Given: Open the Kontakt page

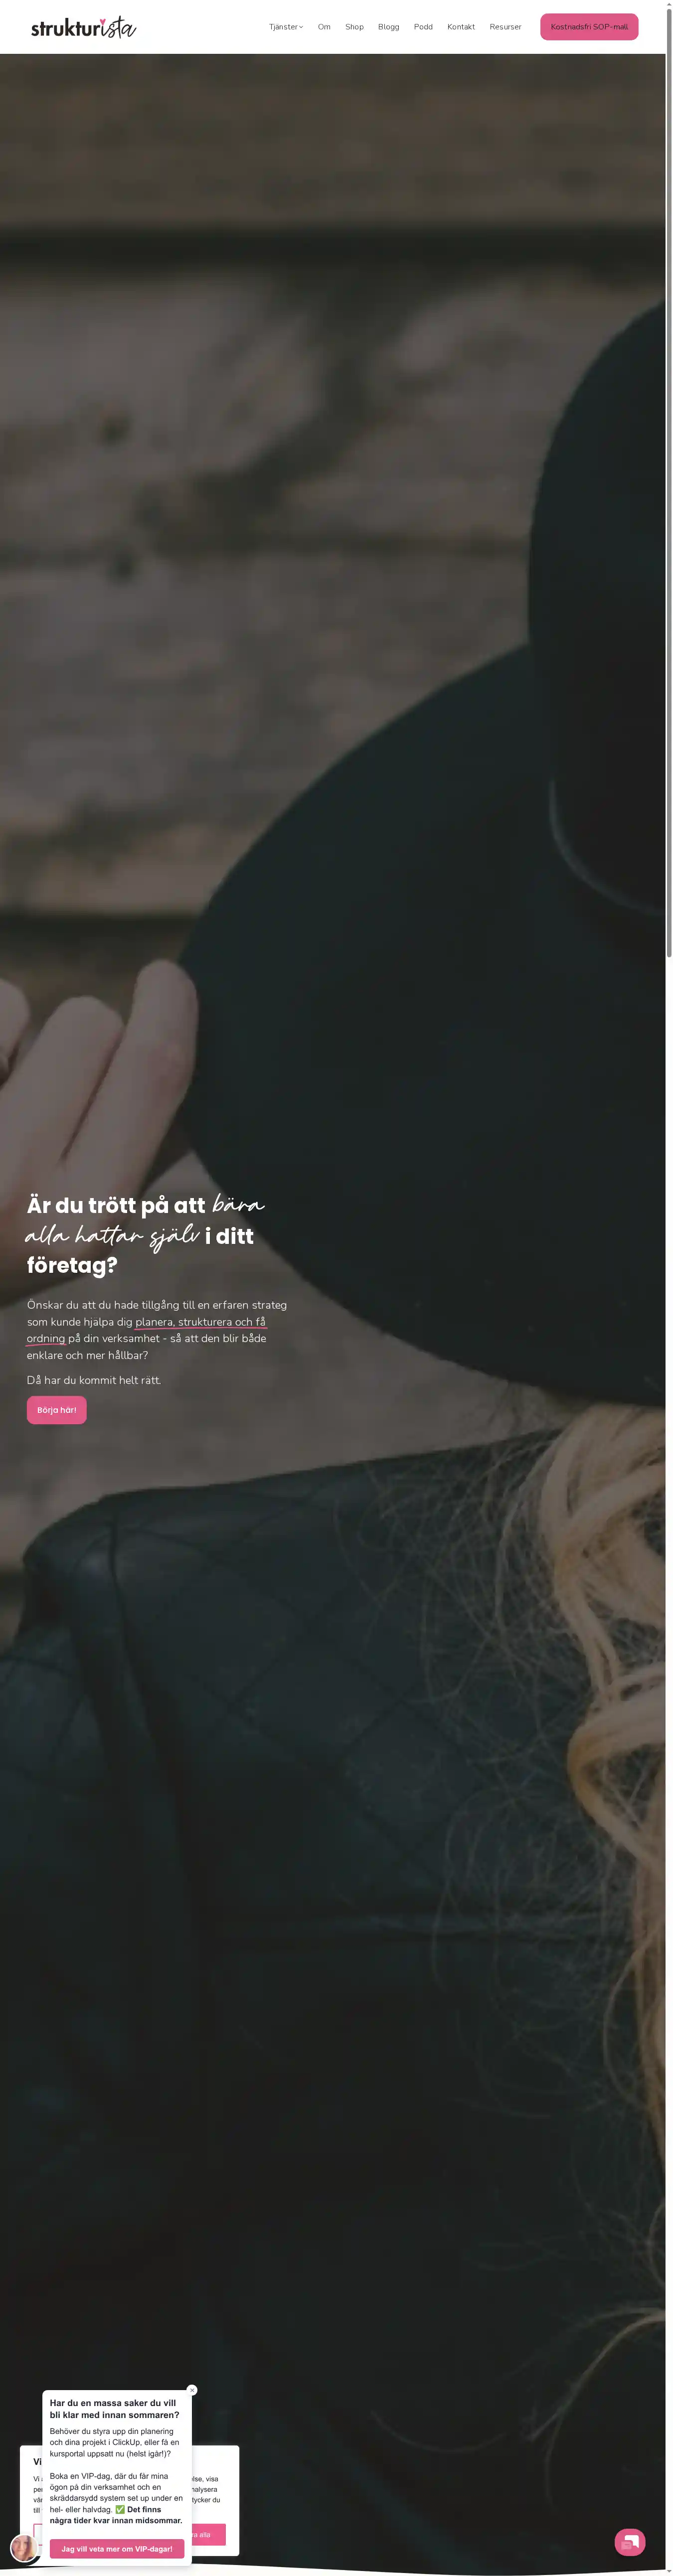Looking at the screenshot, I should pos(461,27).
